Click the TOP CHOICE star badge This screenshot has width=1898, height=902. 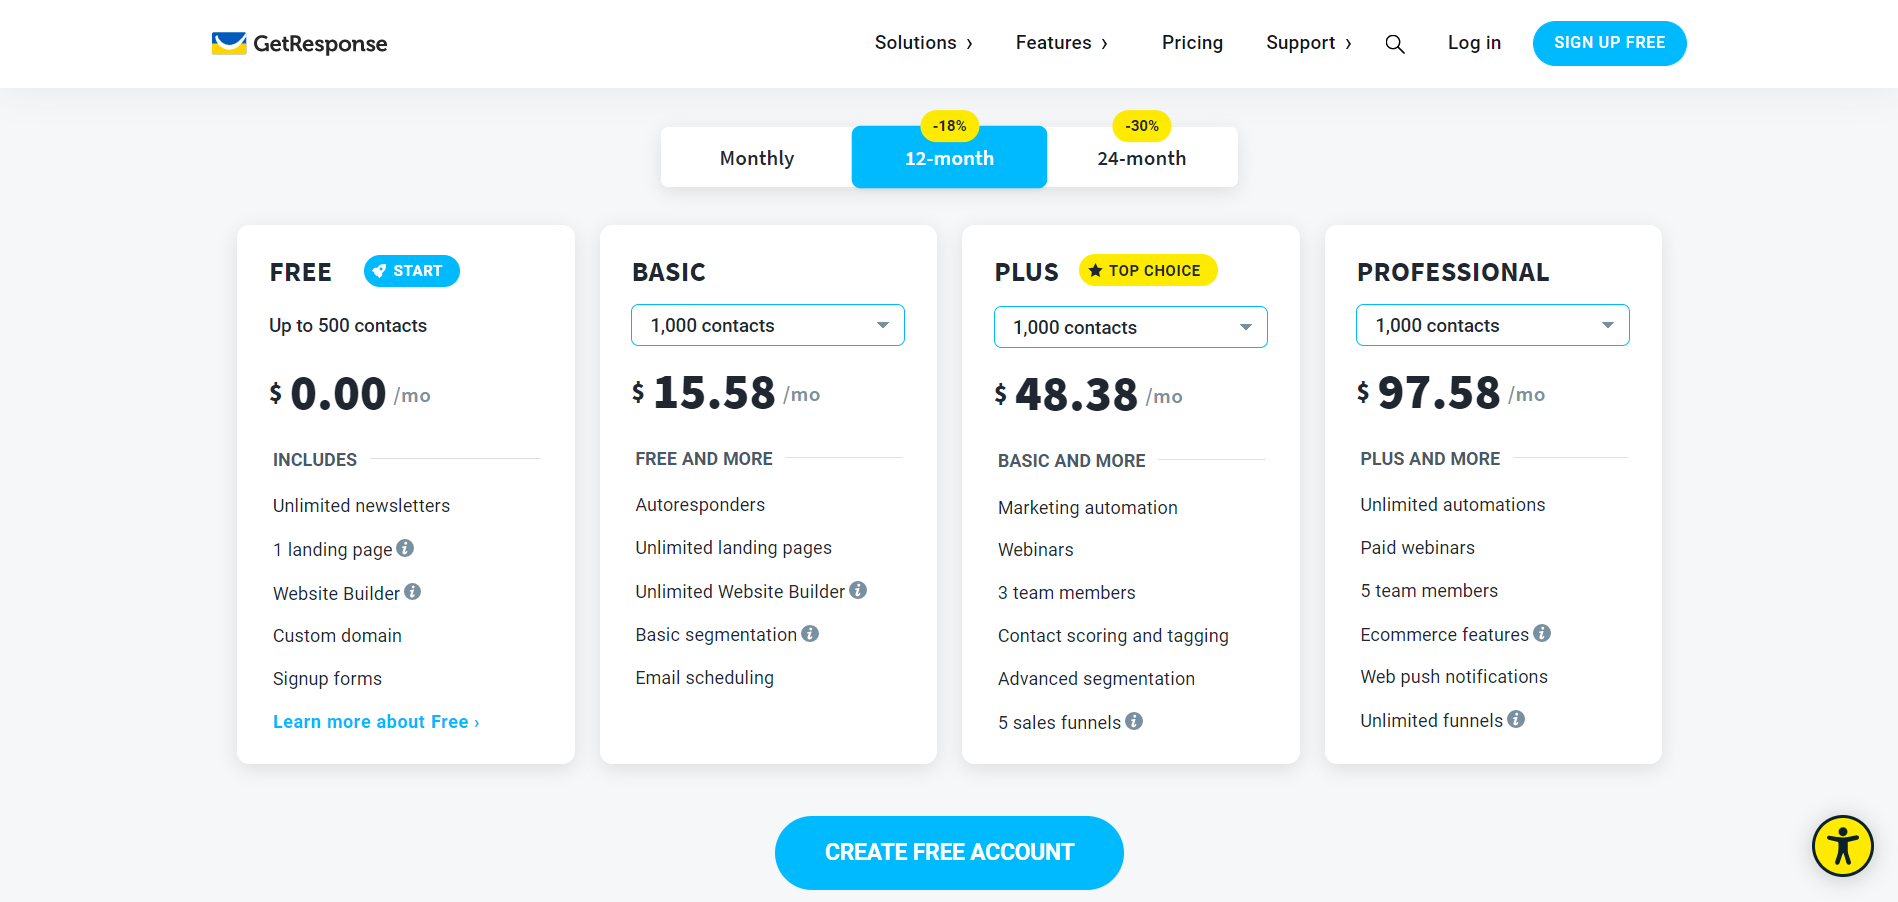pos(1147,270)
